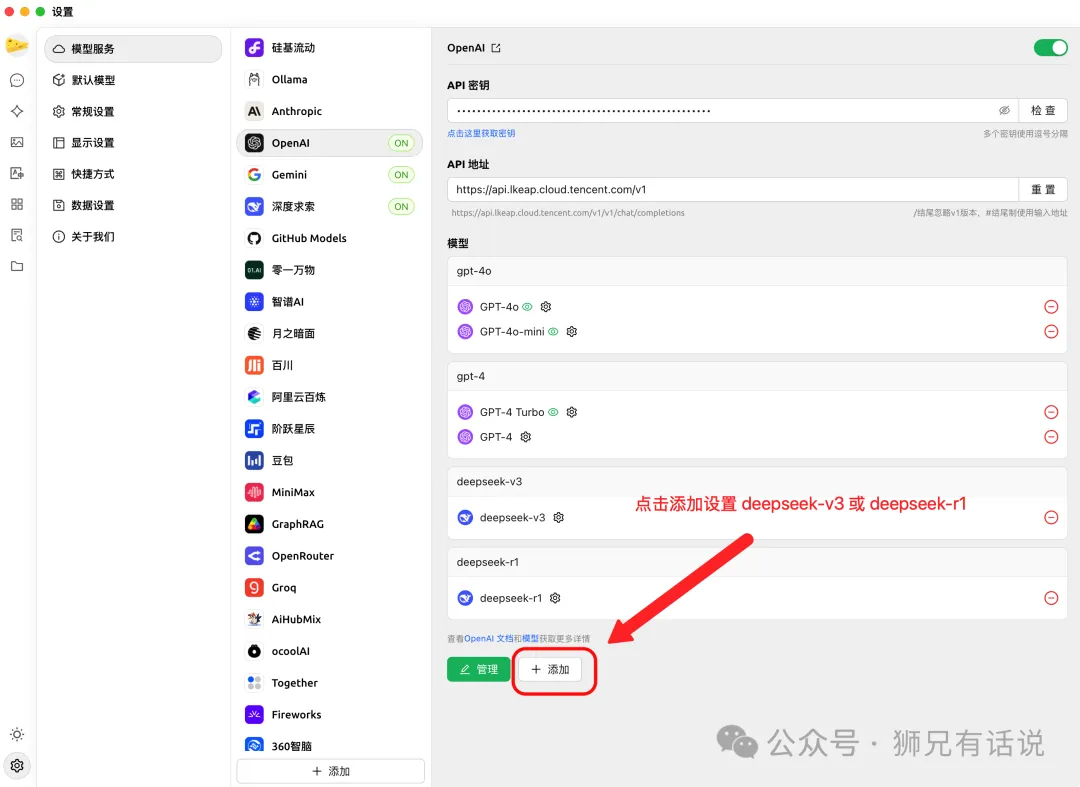The image size is (1080, 787).
Task: Open 快捷方式 settings section
Action: pyautogui.click(x=133, y=174)
